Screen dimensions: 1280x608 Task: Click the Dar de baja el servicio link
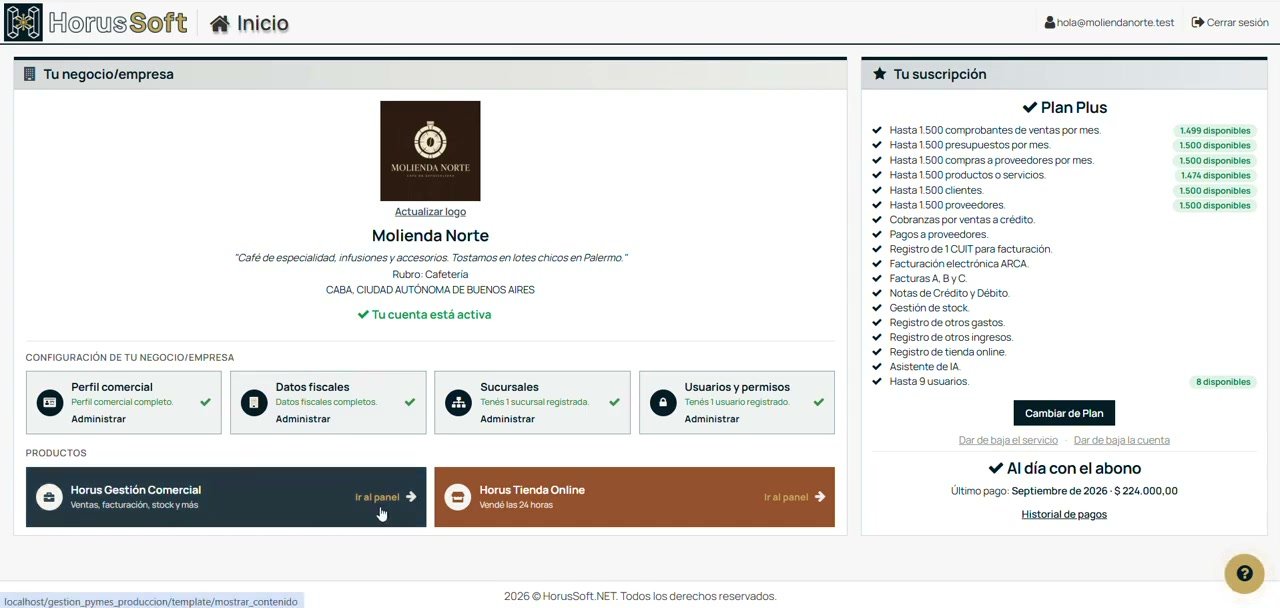click(1008, 440)
